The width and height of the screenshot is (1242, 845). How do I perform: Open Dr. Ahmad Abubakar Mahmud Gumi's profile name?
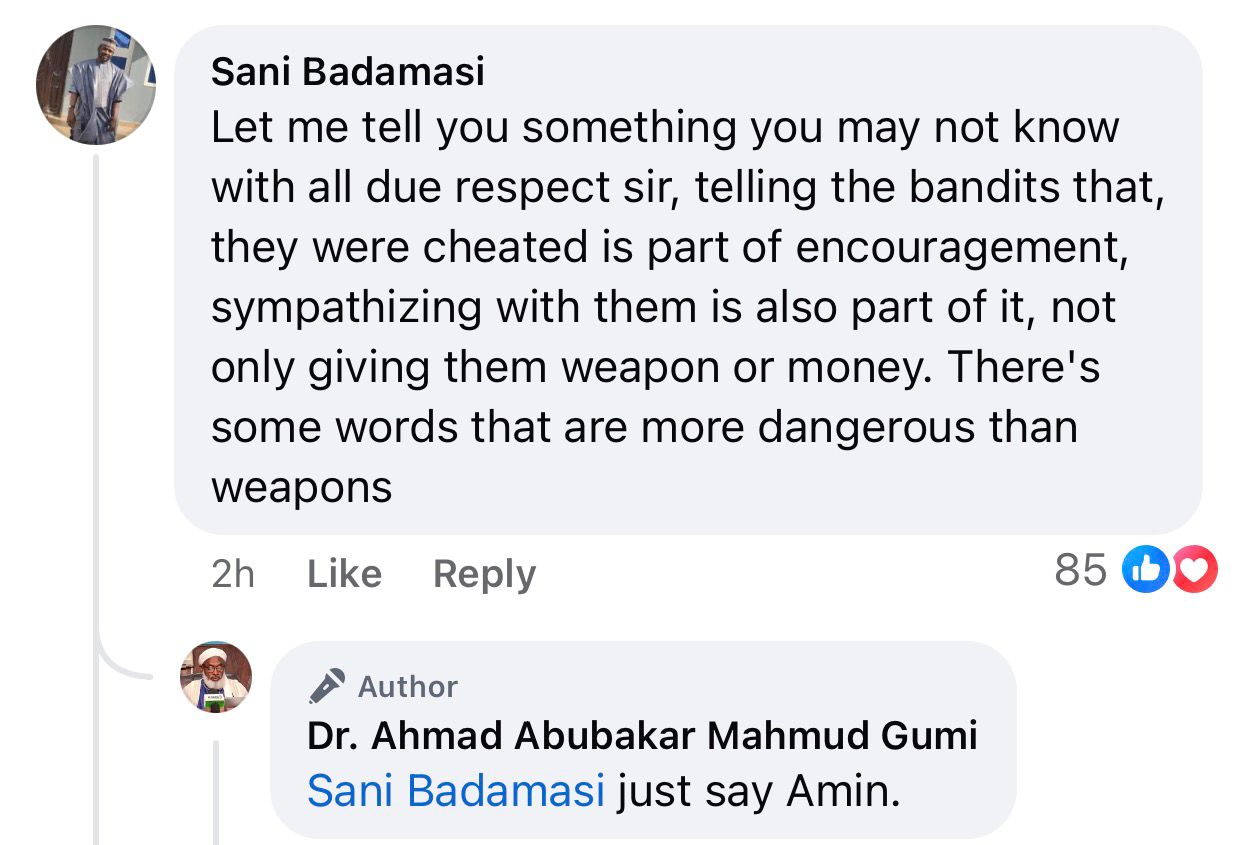point(641,737)
